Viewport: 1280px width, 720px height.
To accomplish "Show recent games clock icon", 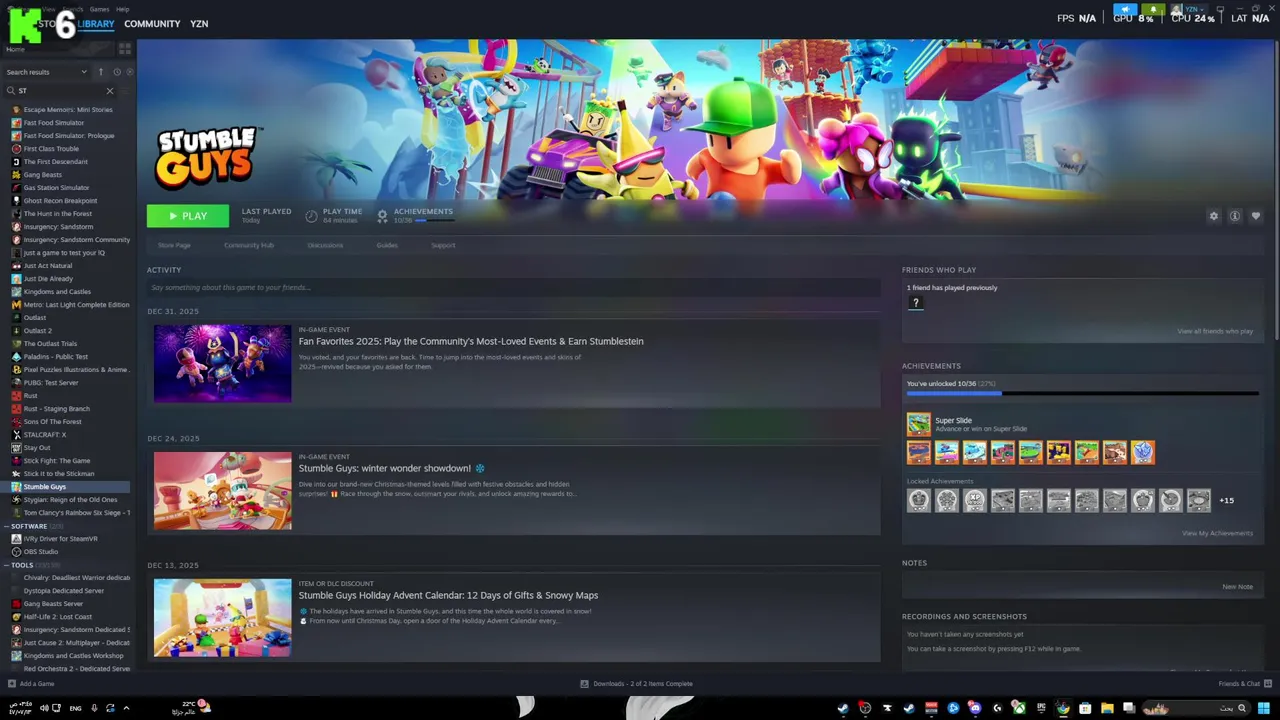I will (117, 72).
